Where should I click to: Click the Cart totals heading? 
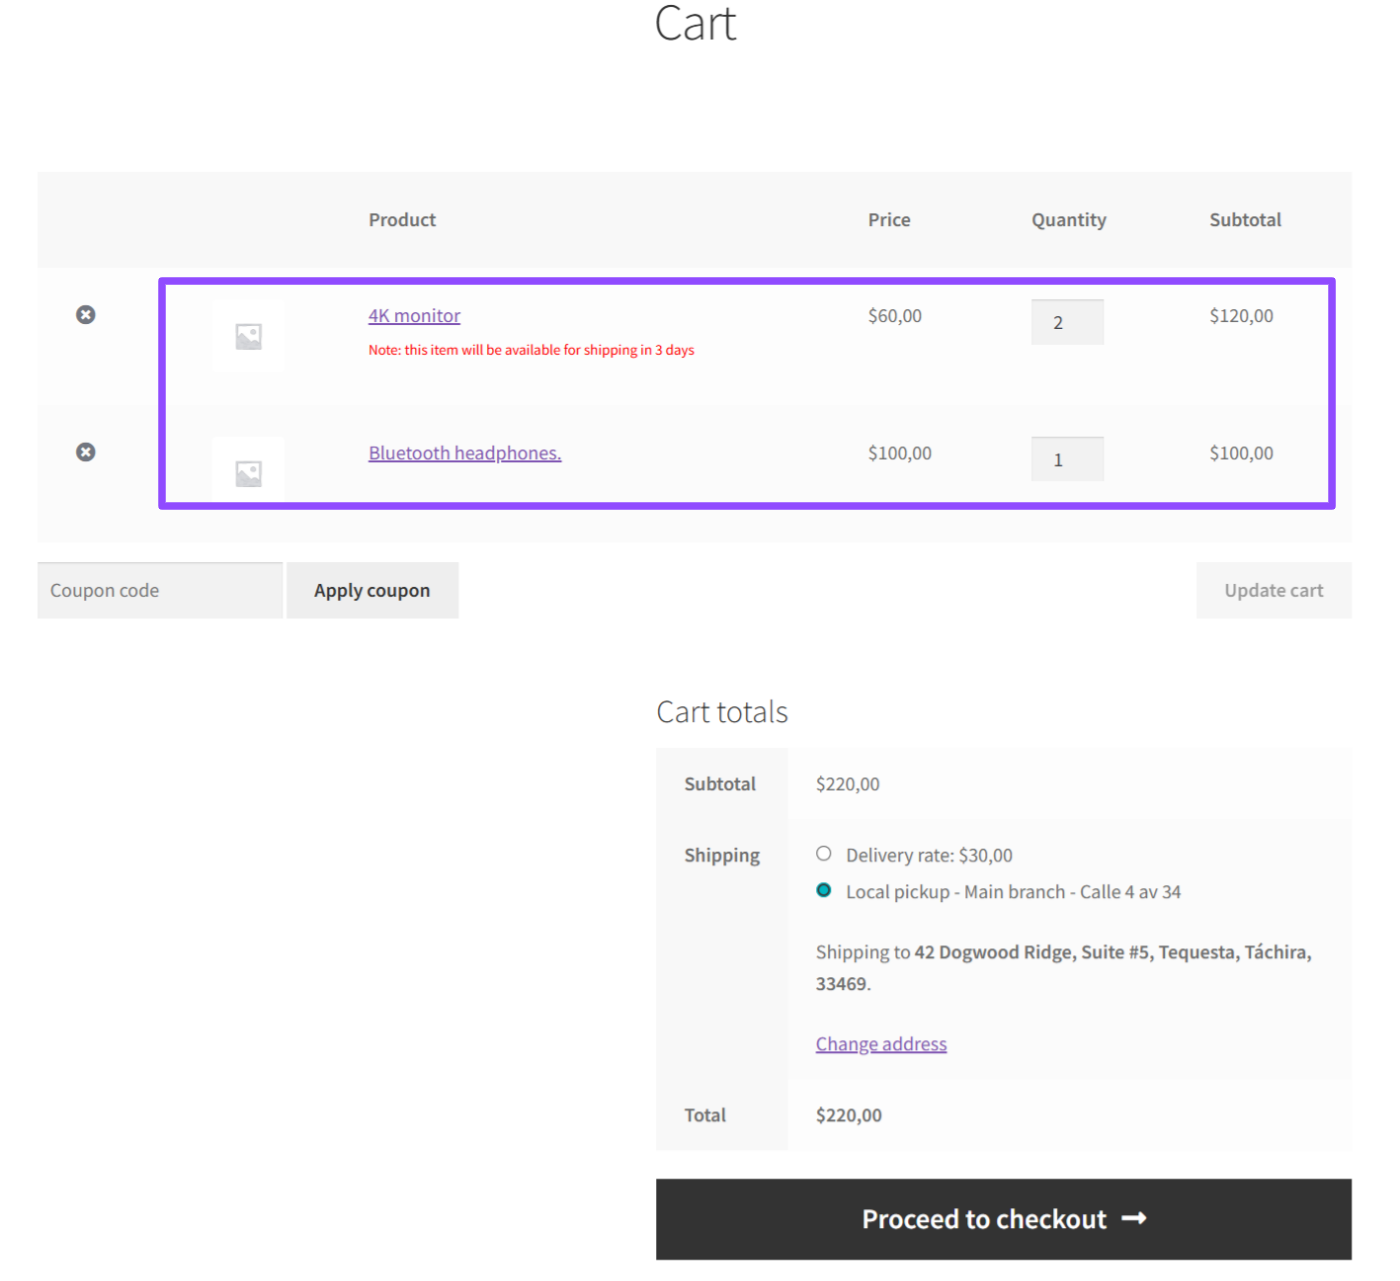721,711
